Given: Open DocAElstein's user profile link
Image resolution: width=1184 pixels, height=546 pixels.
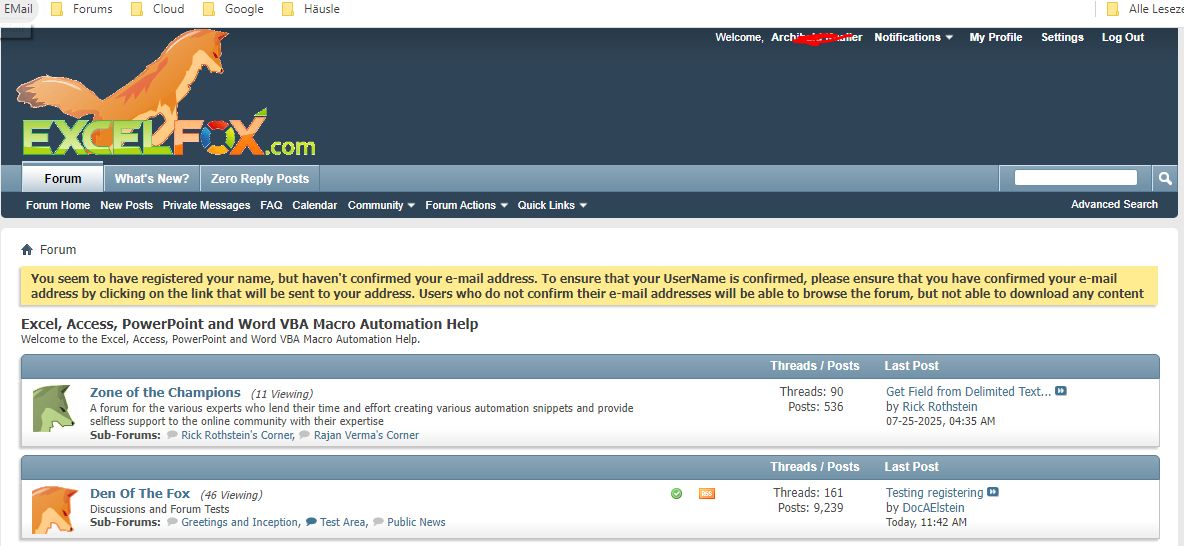Looking at the screenshot, I should tap(933, 507).
